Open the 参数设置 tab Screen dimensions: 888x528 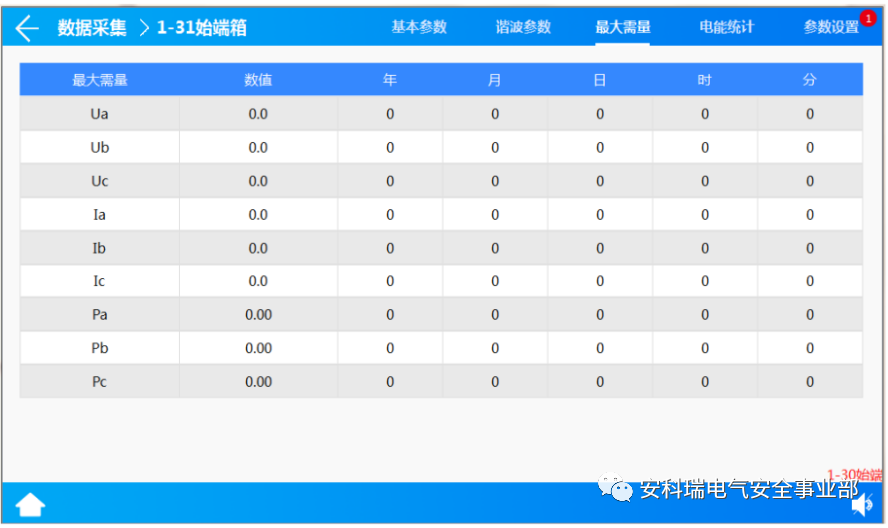(831, 27)
